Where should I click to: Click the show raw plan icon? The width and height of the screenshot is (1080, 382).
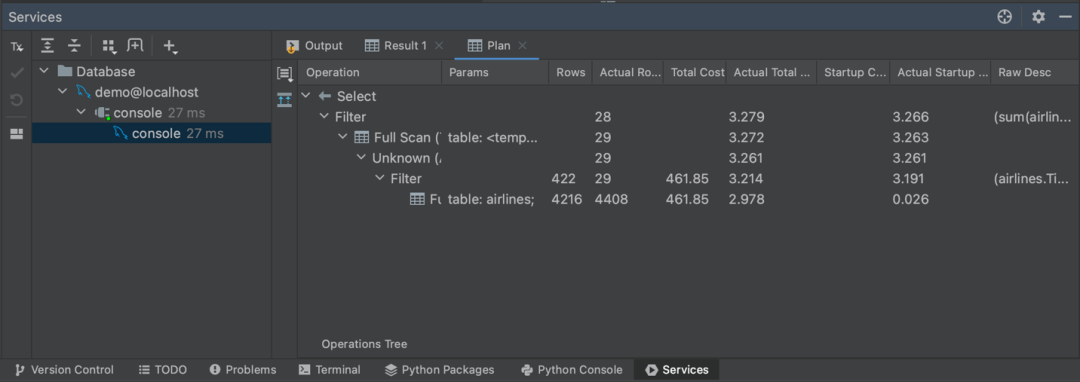[284, 74]
